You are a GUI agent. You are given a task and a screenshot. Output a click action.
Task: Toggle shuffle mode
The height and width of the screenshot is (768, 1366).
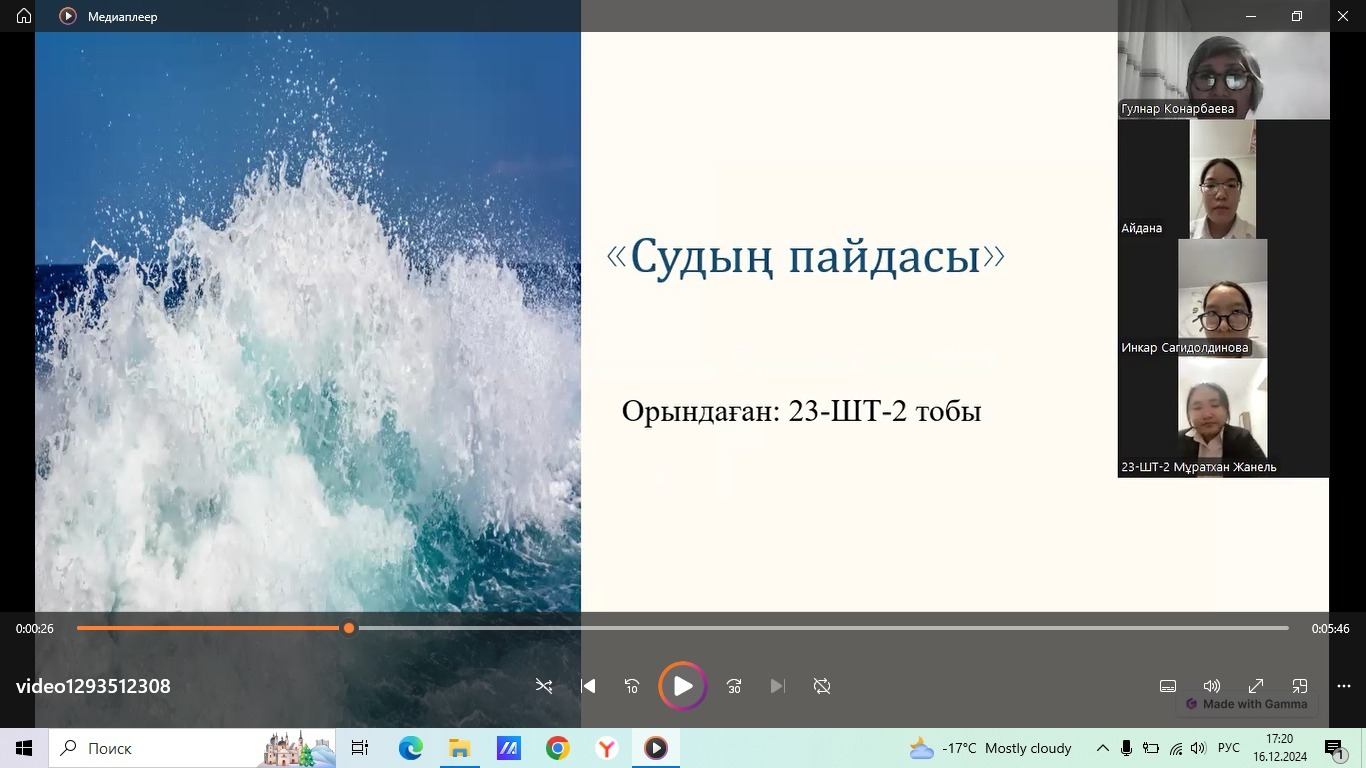[x=544, y=686]
